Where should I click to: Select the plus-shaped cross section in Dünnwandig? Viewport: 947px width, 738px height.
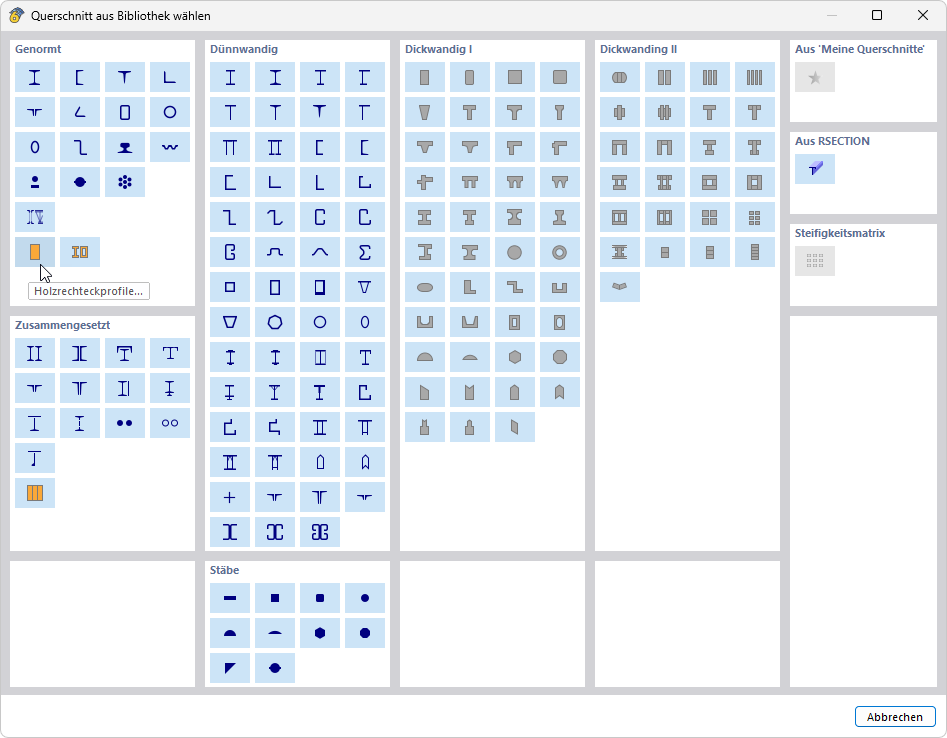pyautogui.click(x=230, y=498)
